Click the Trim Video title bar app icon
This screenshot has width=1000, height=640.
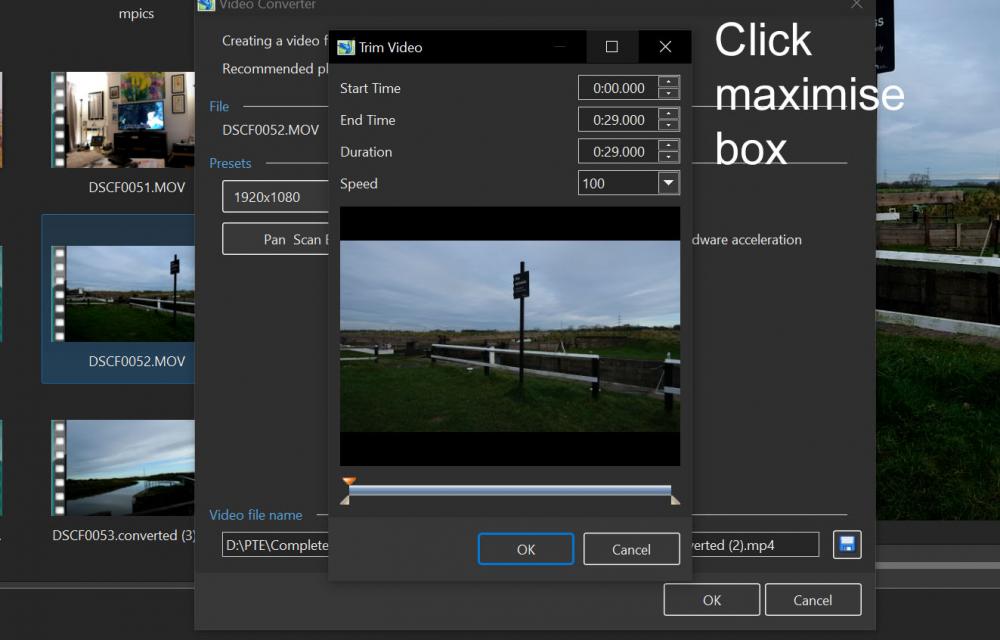tap(346, 47)
